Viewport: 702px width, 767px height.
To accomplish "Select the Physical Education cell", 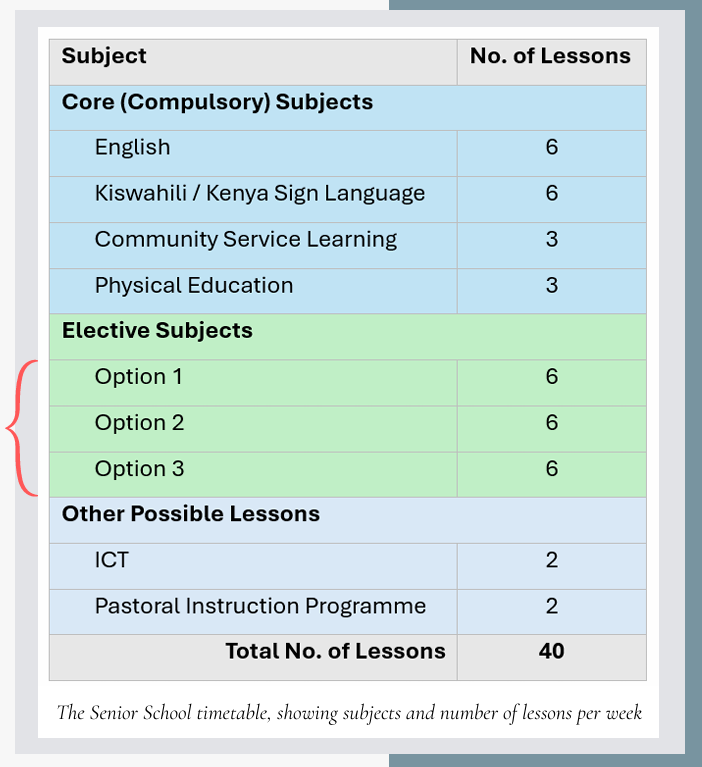I will tap(194, 285).
